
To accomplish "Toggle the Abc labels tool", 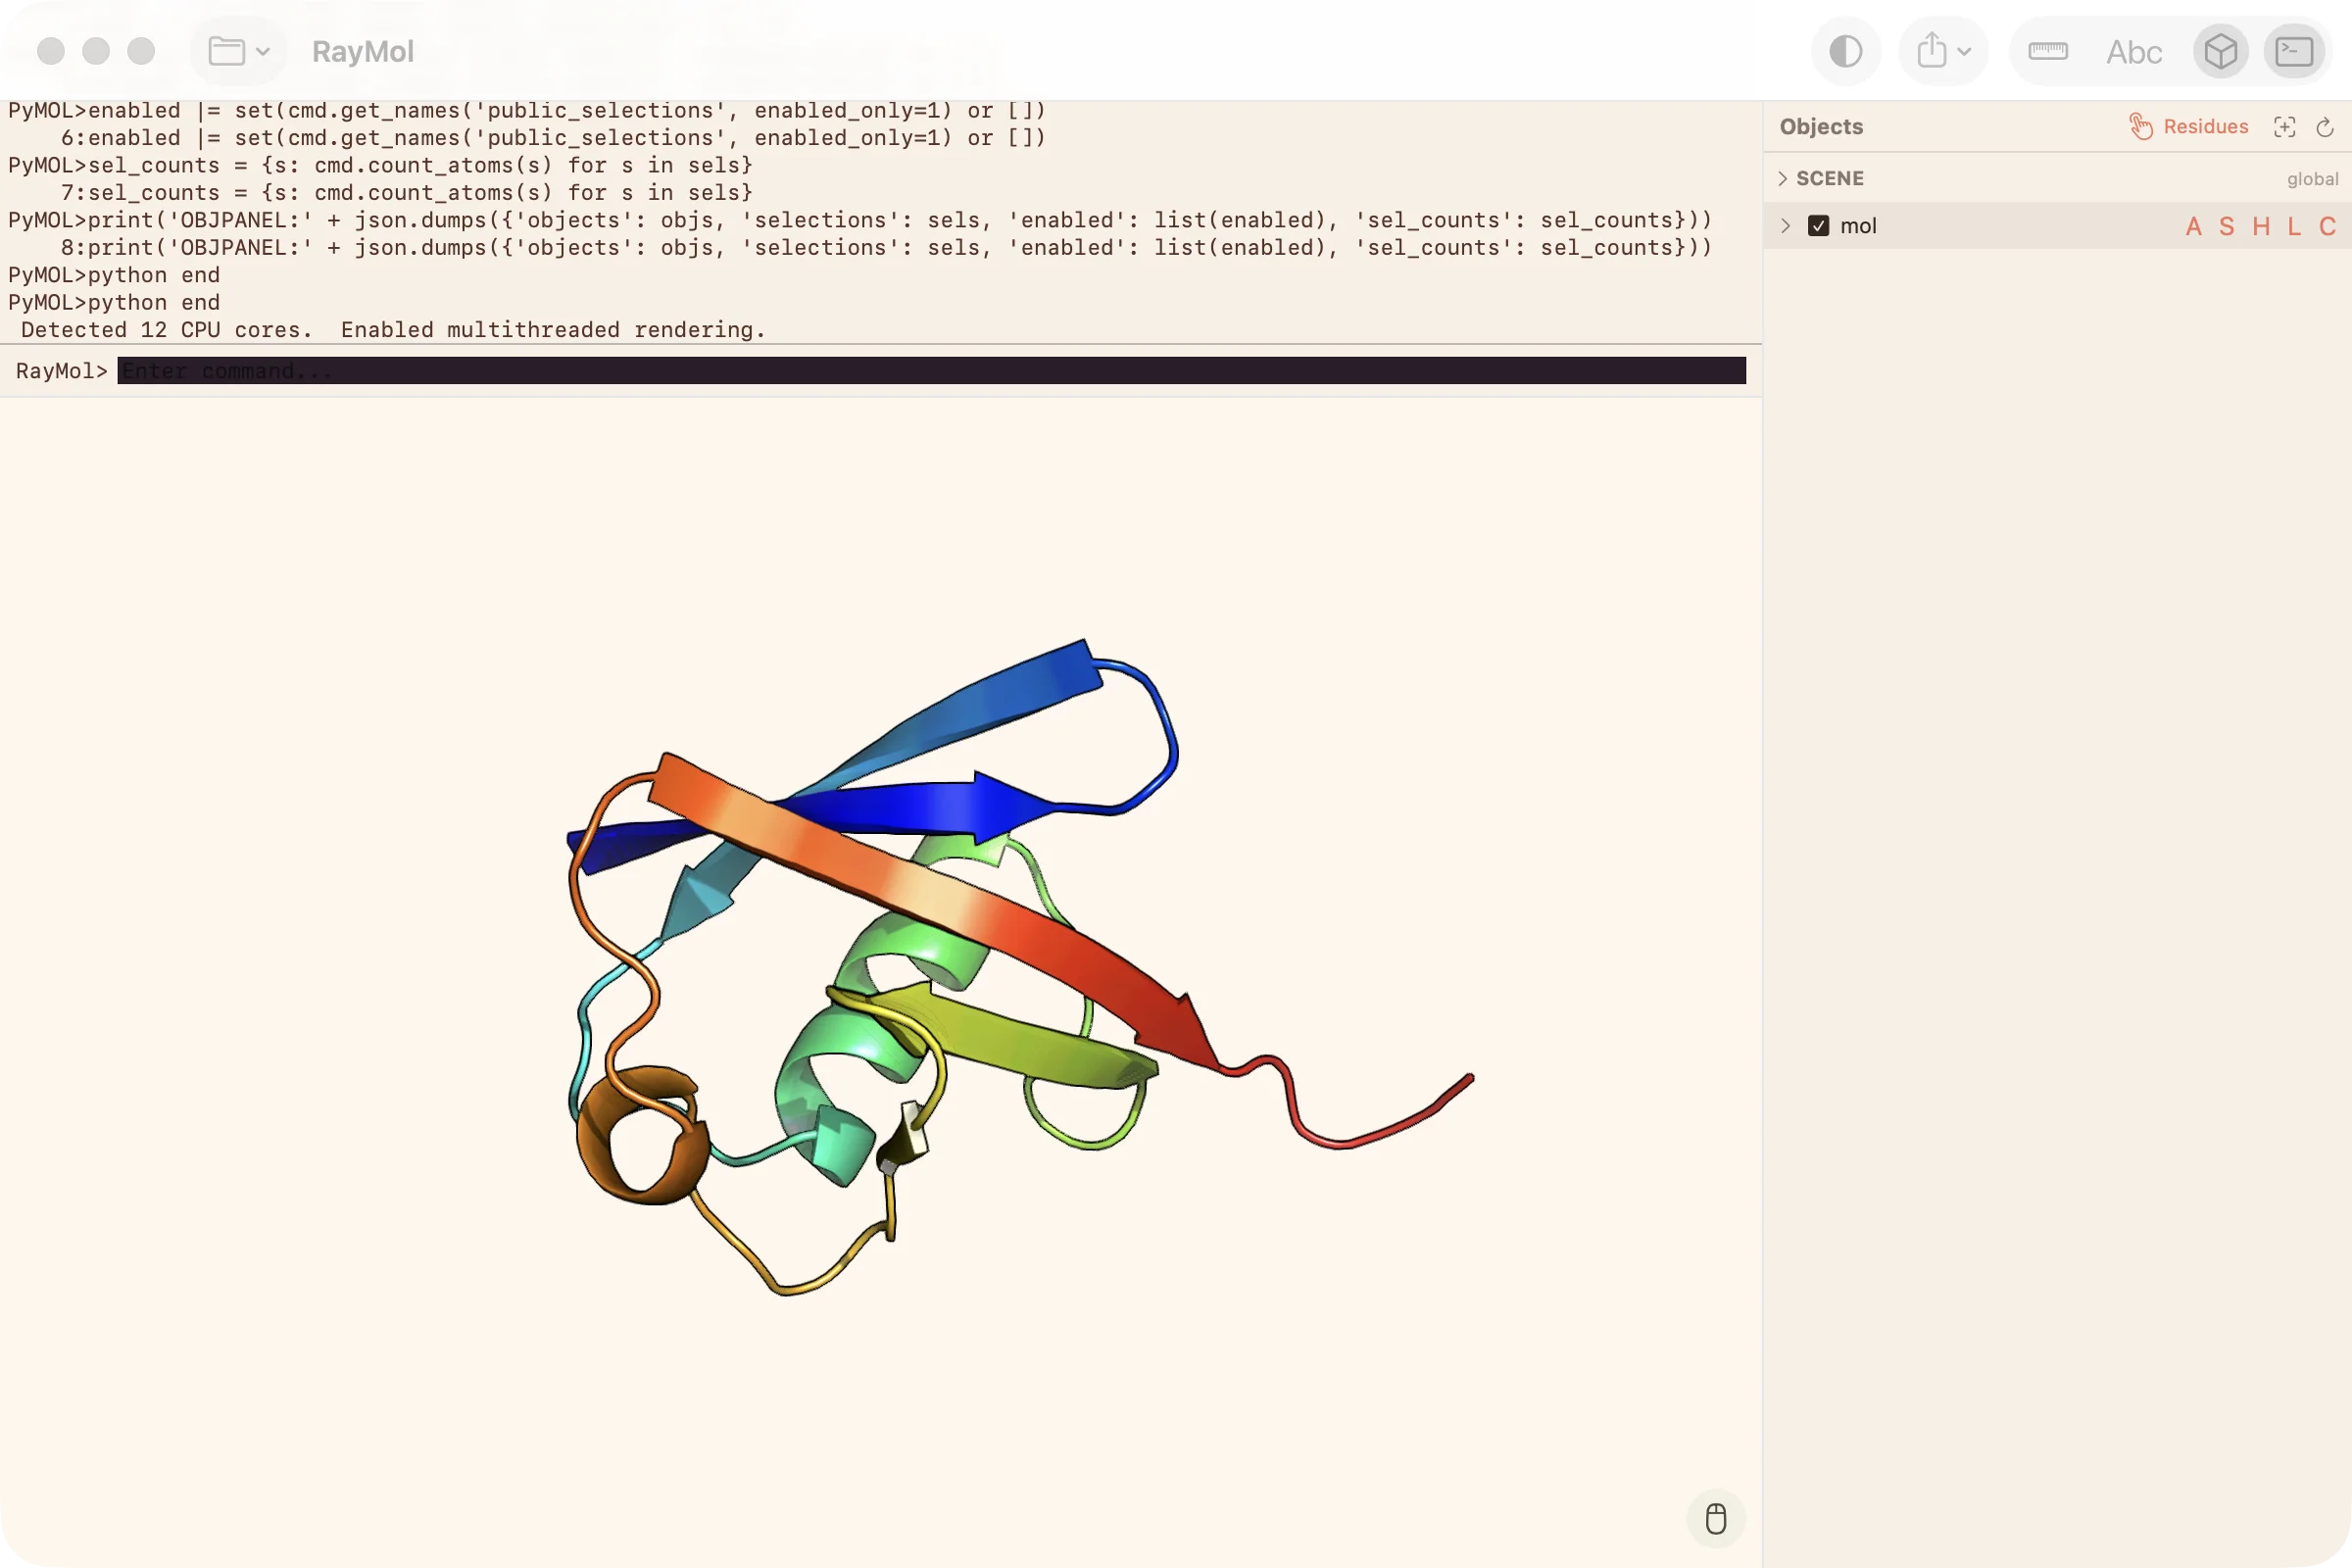I will click(2133, 52).
